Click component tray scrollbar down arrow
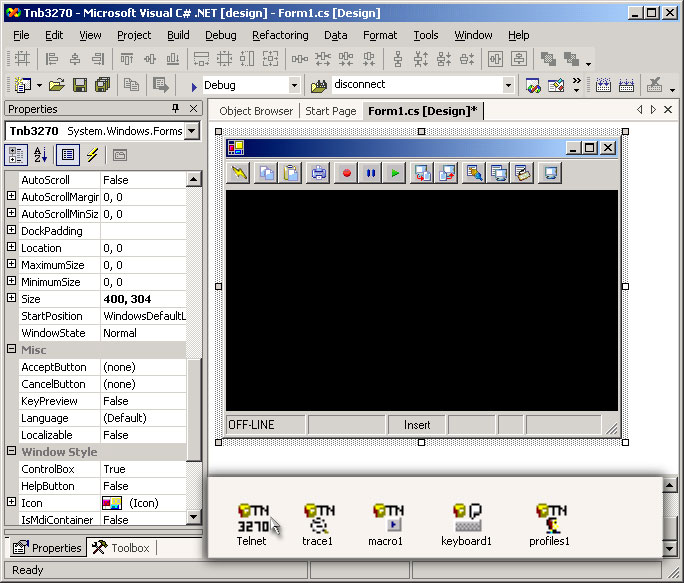This screenshot has height=583, width=684. tap(670, 548)
